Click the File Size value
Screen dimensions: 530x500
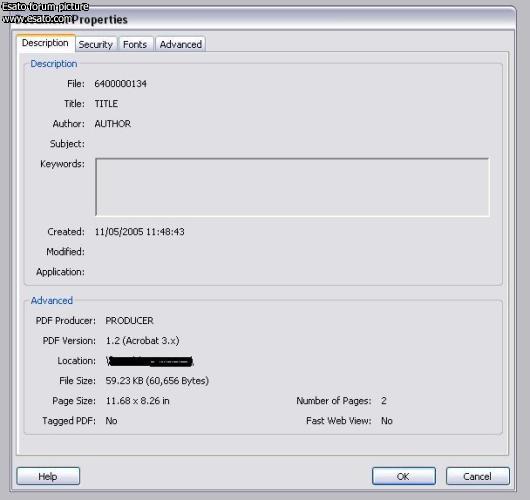pos(157,381)
